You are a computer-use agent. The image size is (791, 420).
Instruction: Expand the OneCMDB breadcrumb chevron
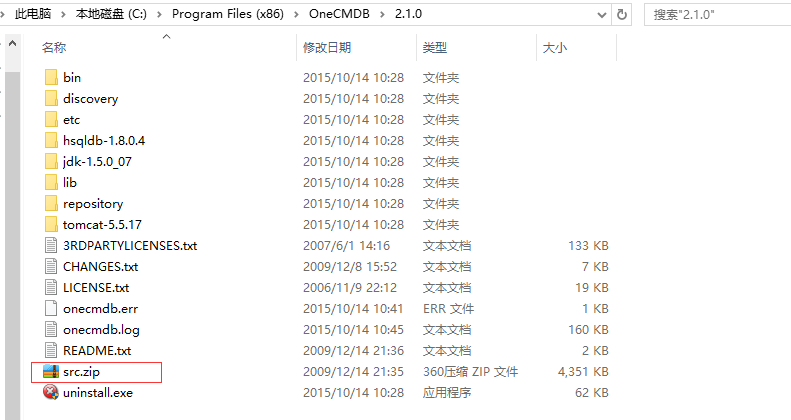tap(382, 15)
